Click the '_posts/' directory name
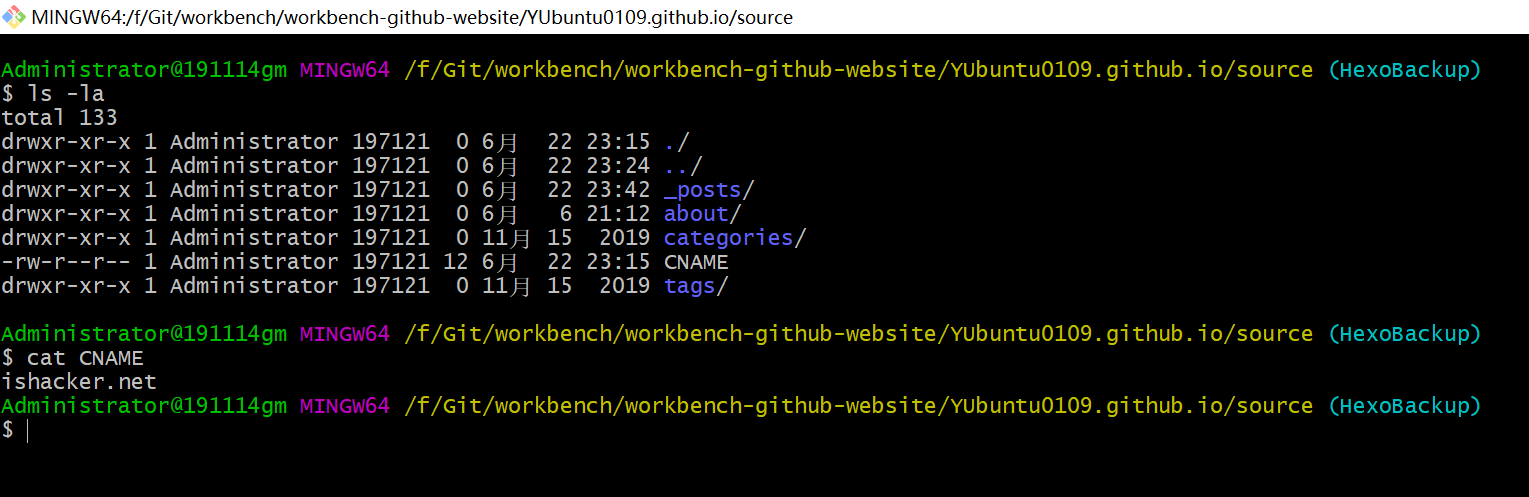The width and height of the screenshot is (1529, 497). 709,190
